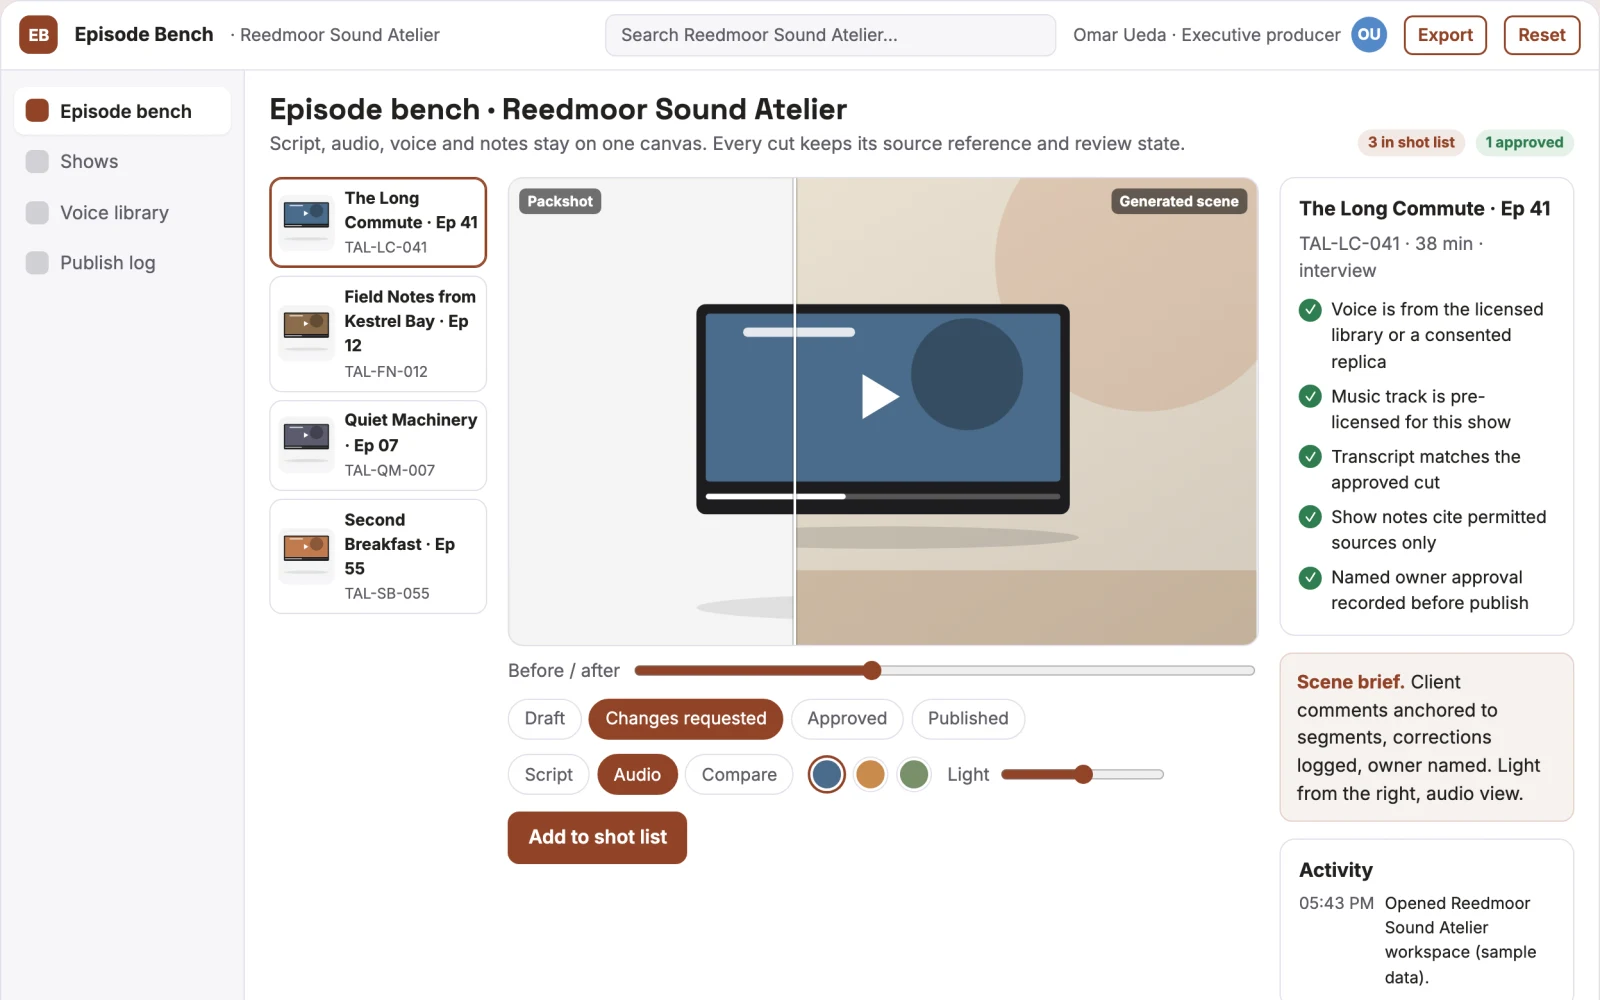This screenshot has width=1600, height=1000.
Task: Select The Long Commute Ep 41 thumbnail
Action: pyautogui.click(x=306, y=222)
